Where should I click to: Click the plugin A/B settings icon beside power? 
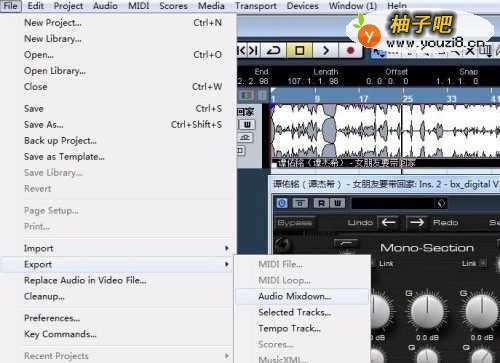300,203
